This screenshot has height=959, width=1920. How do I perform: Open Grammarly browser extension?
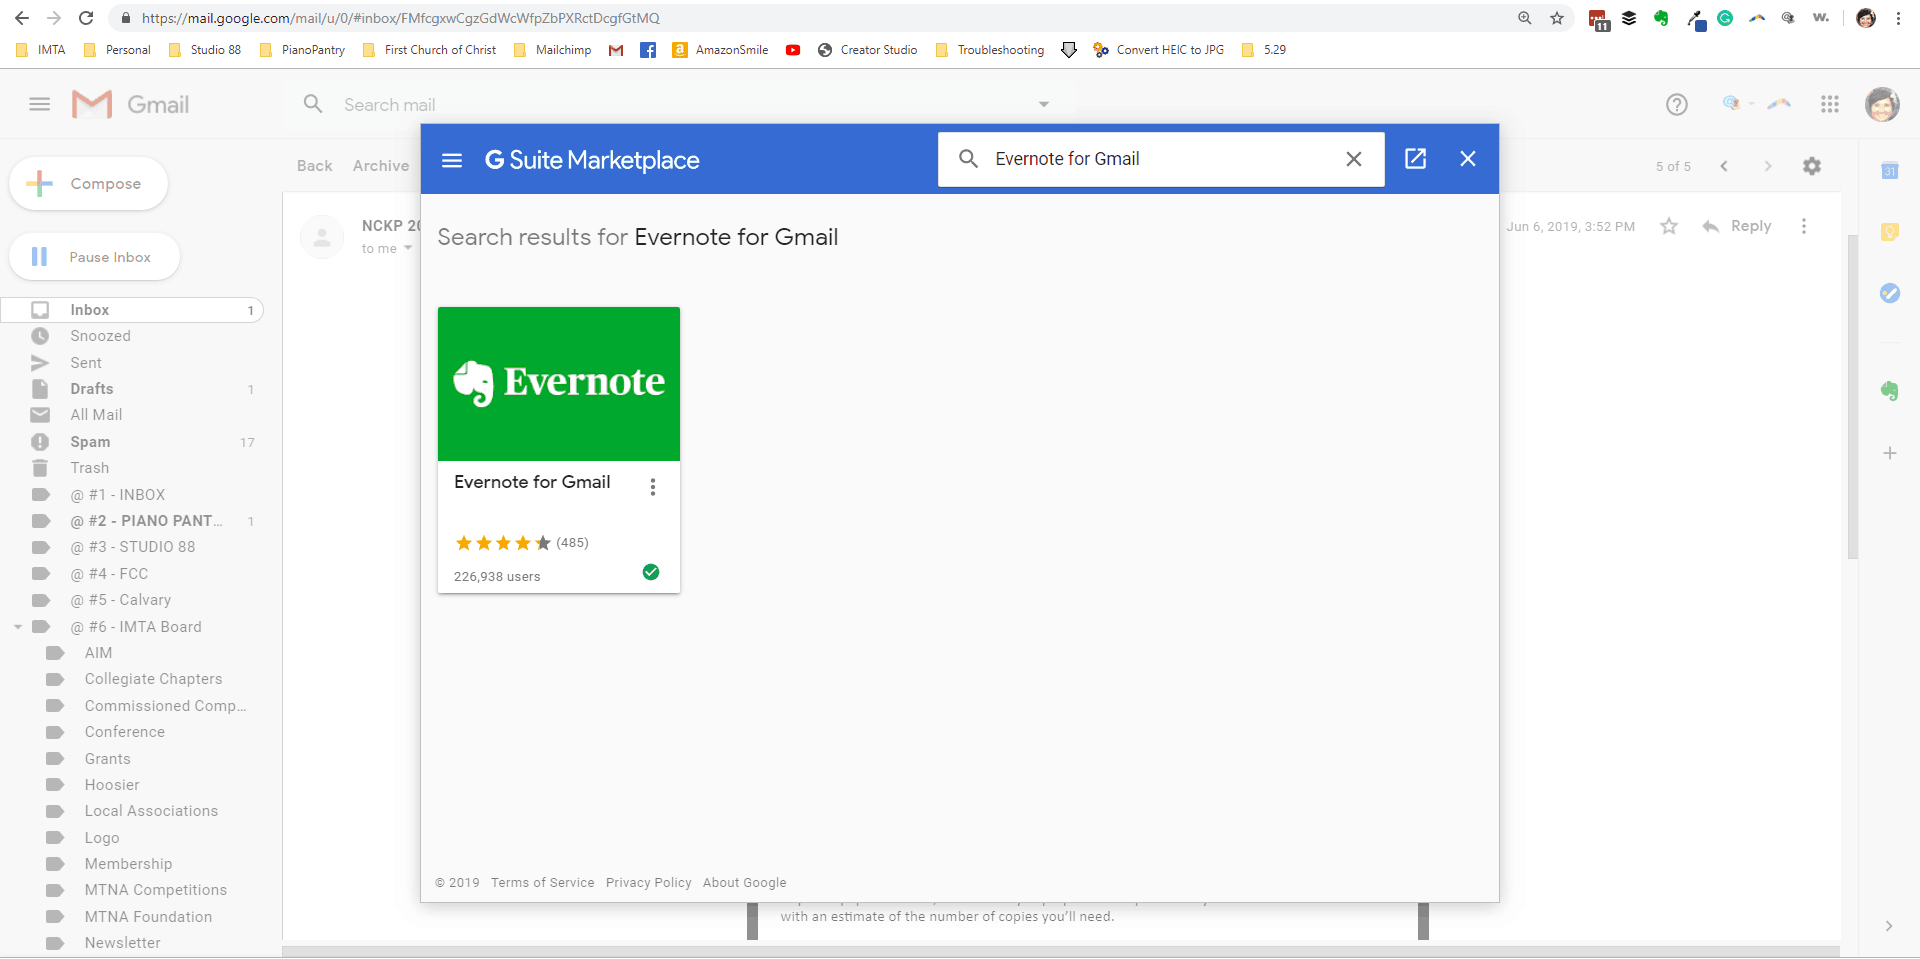1725,18
